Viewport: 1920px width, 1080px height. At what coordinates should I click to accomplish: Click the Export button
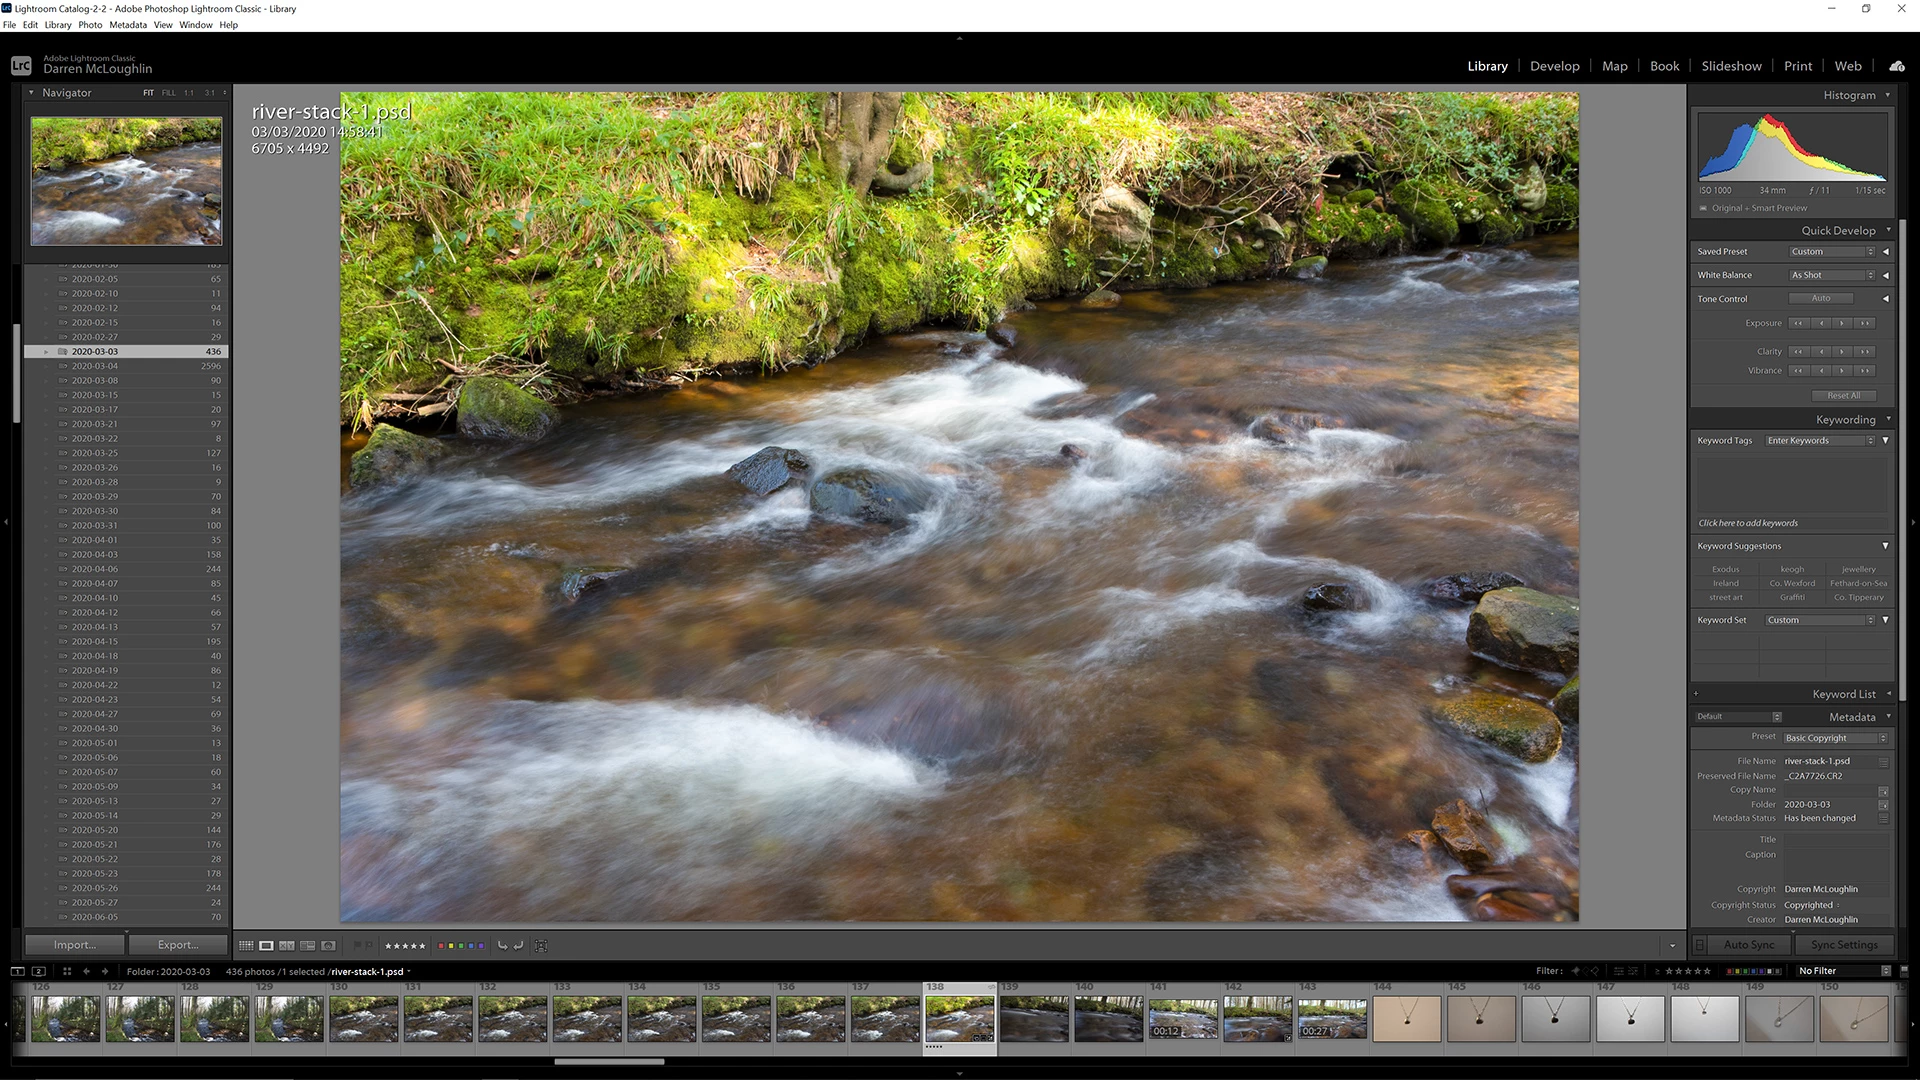(178, 945)
